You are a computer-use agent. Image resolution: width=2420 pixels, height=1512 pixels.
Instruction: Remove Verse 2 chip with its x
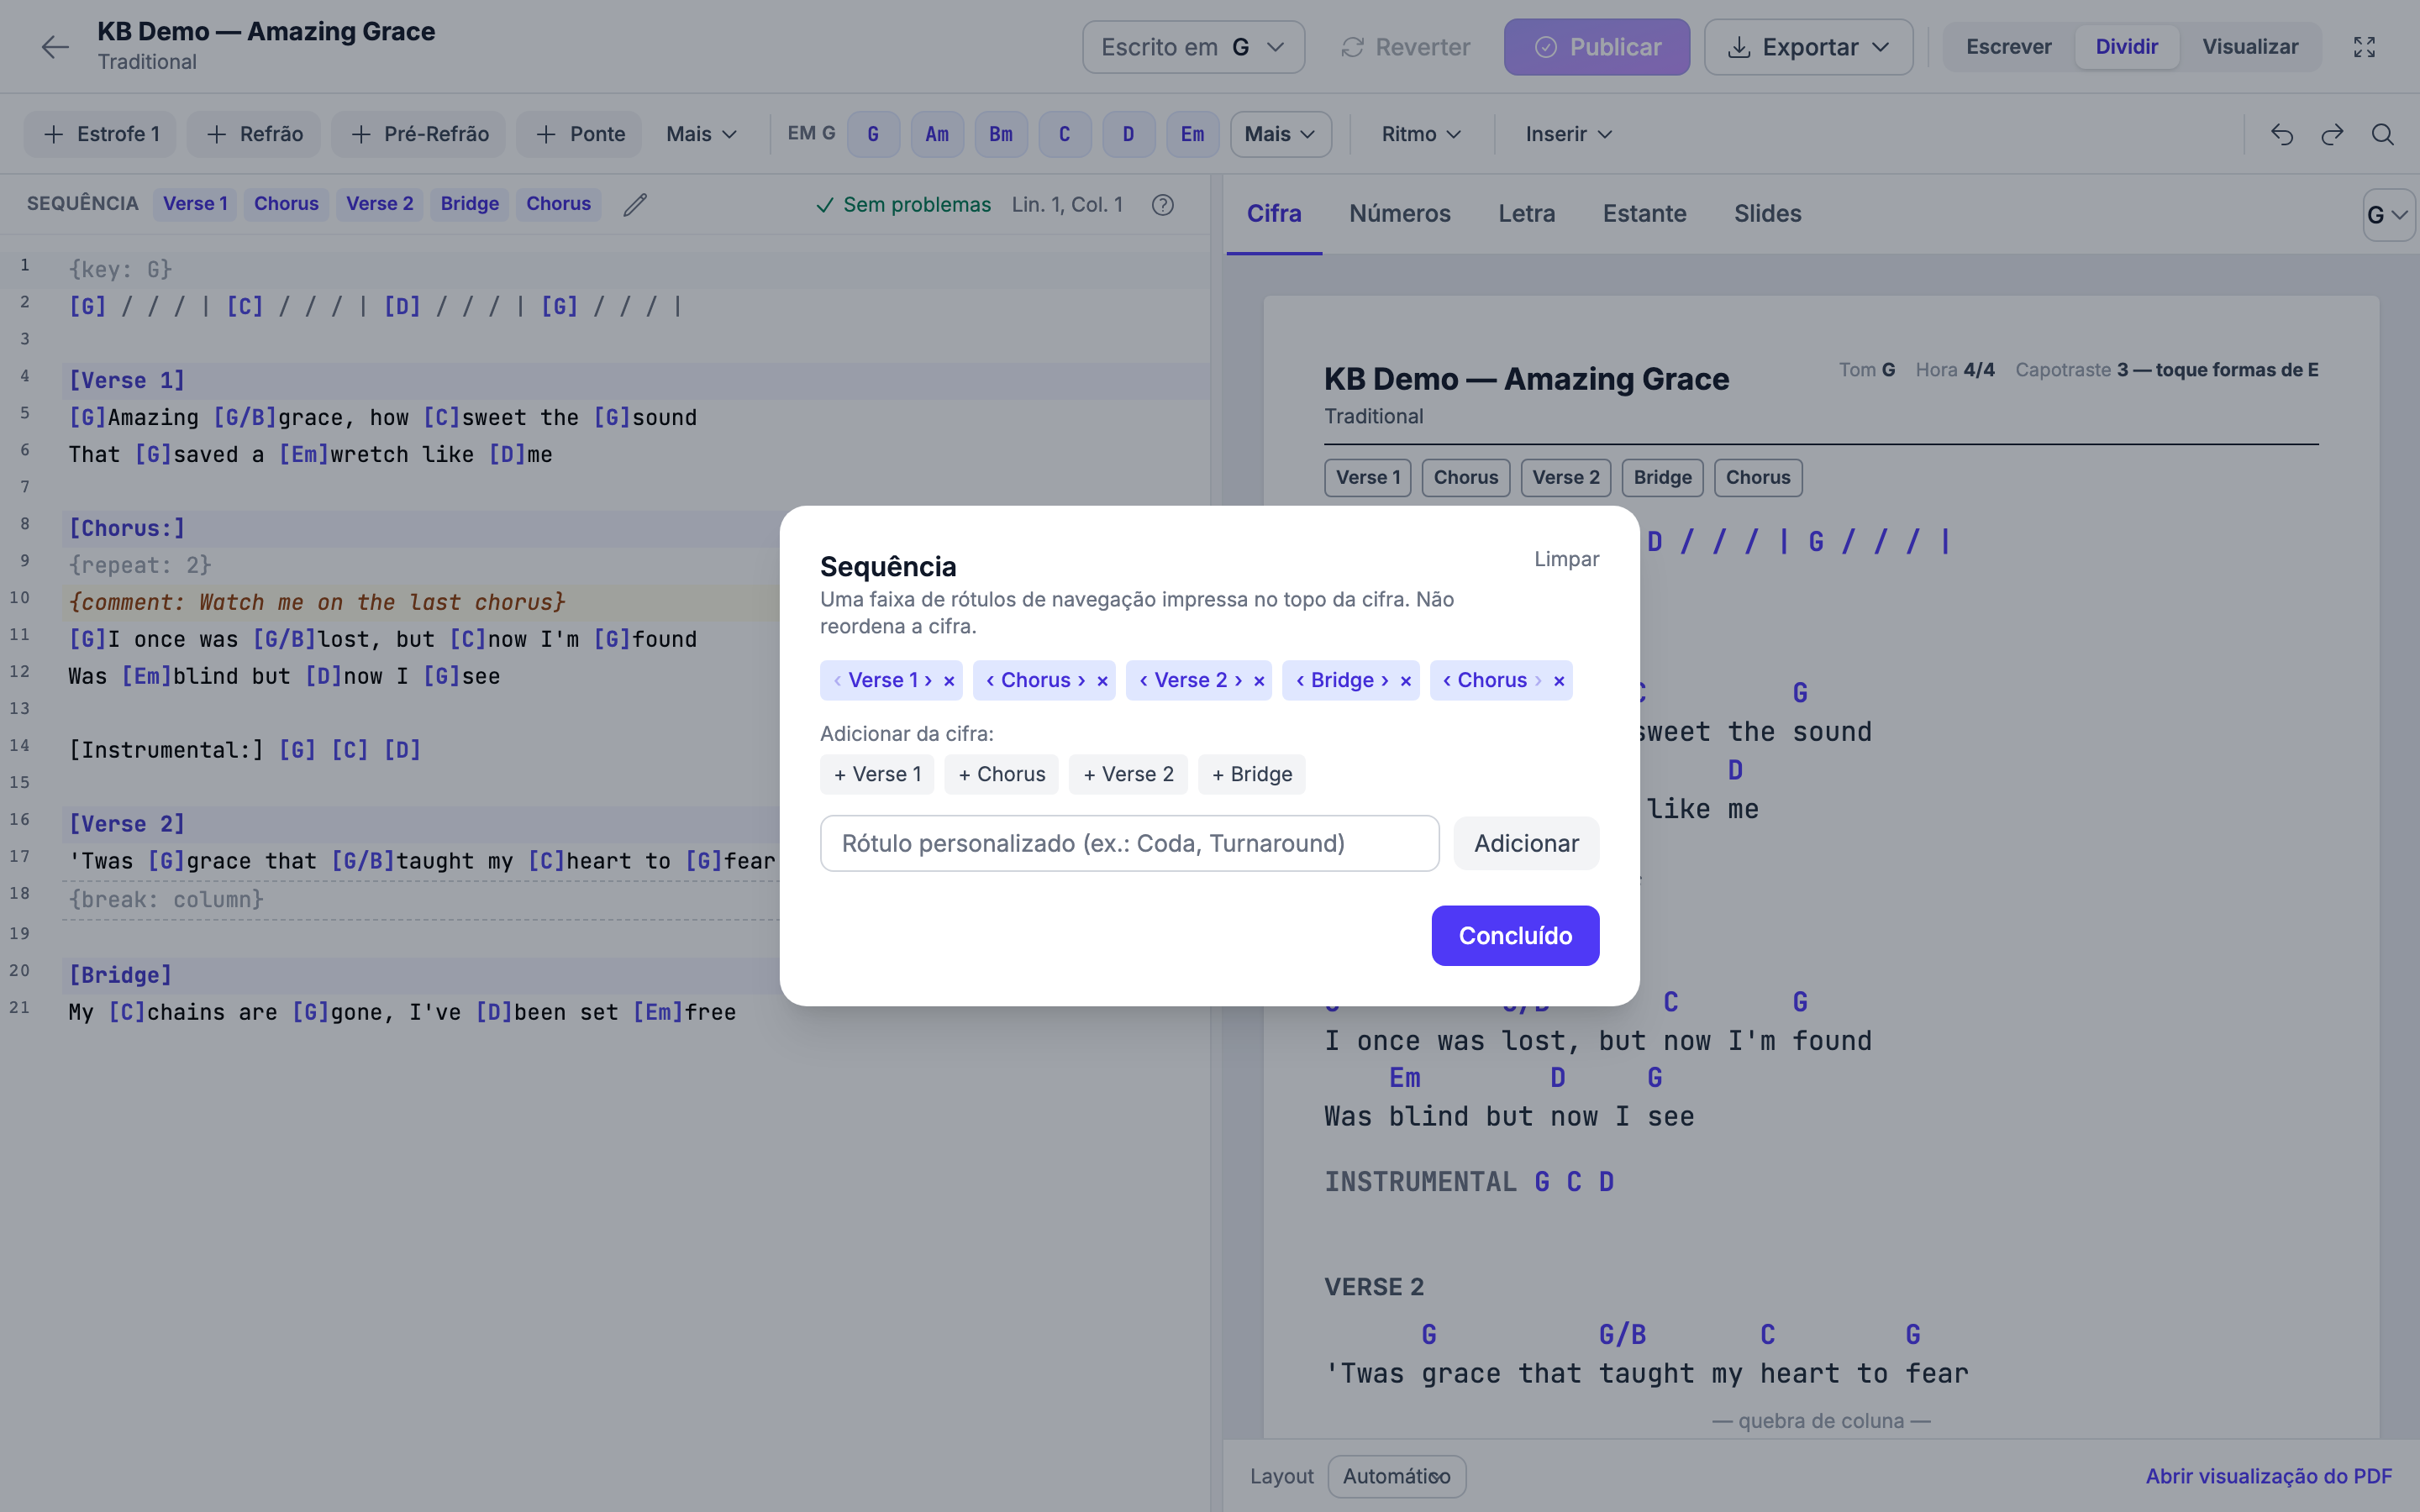1259,681
